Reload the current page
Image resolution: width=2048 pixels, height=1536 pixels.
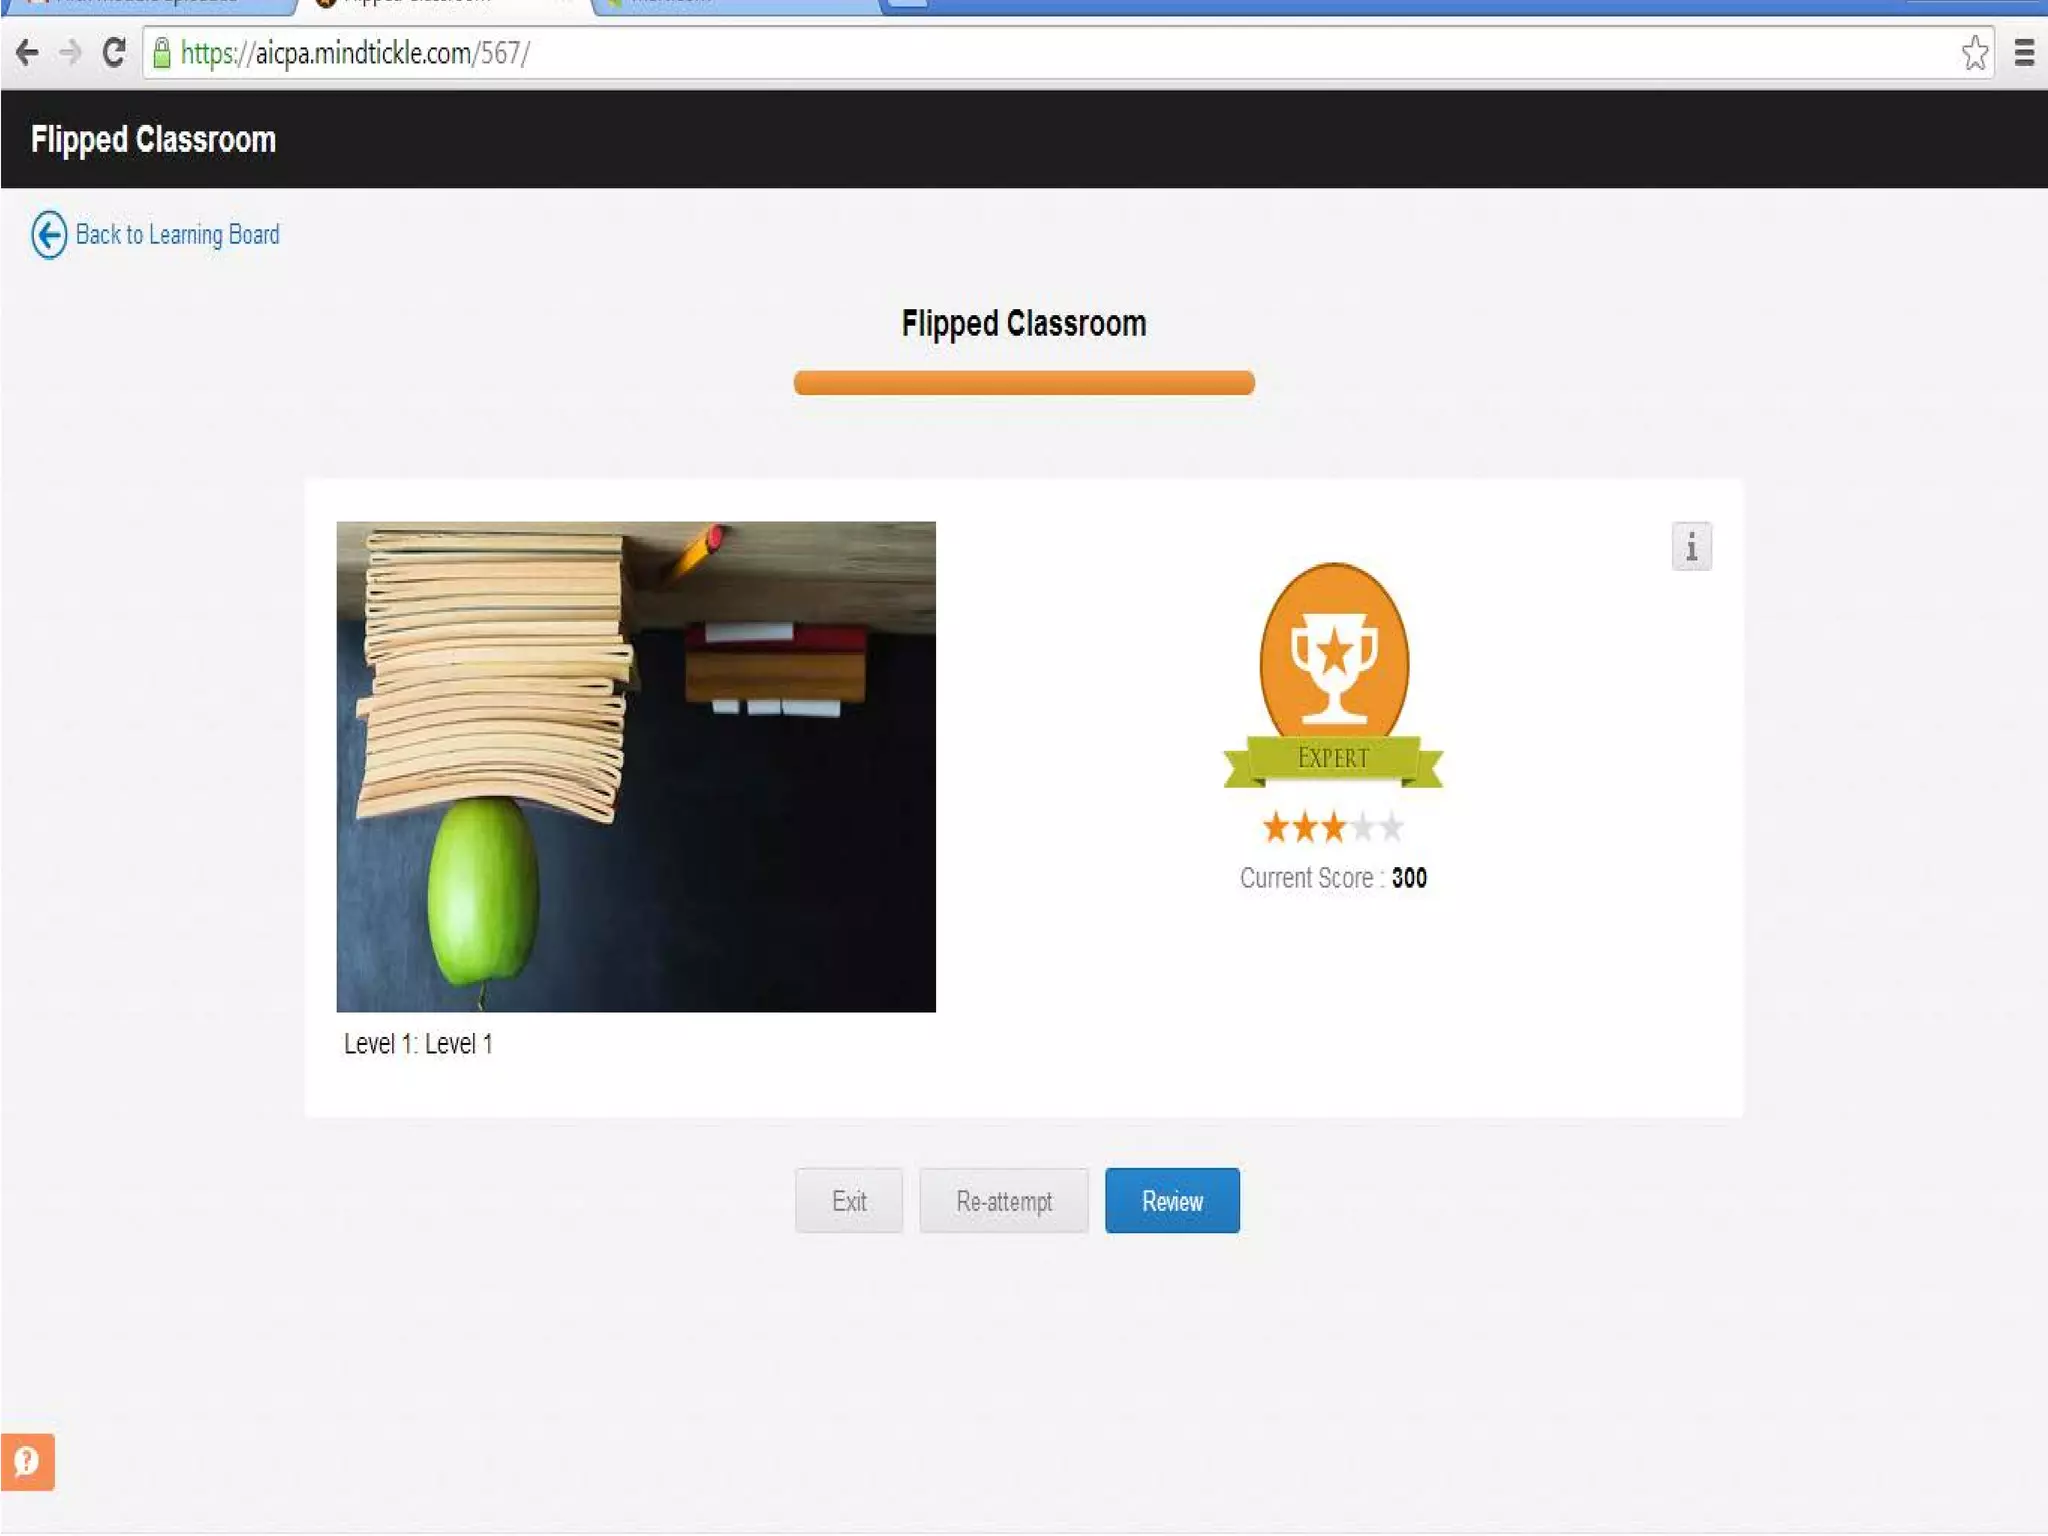(x=114, y=52)
